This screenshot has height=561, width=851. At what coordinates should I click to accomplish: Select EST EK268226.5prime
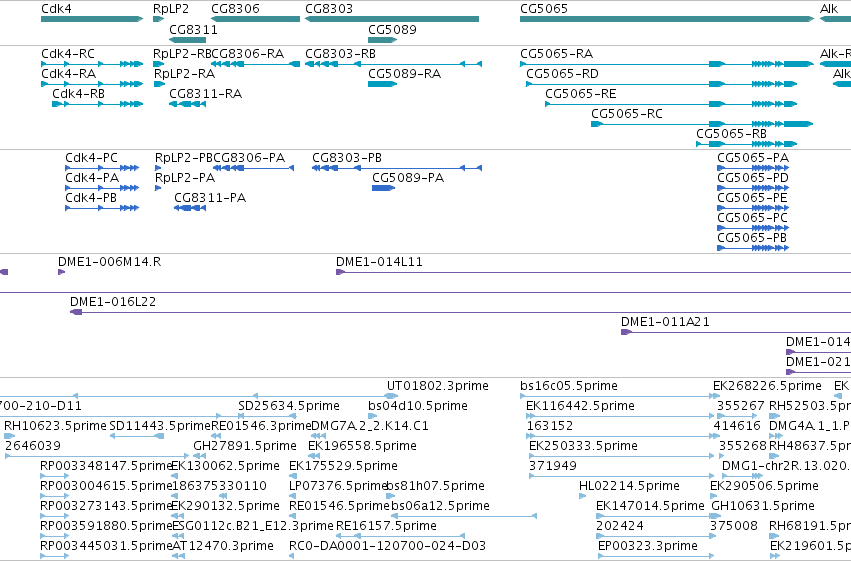pos(767,386)
